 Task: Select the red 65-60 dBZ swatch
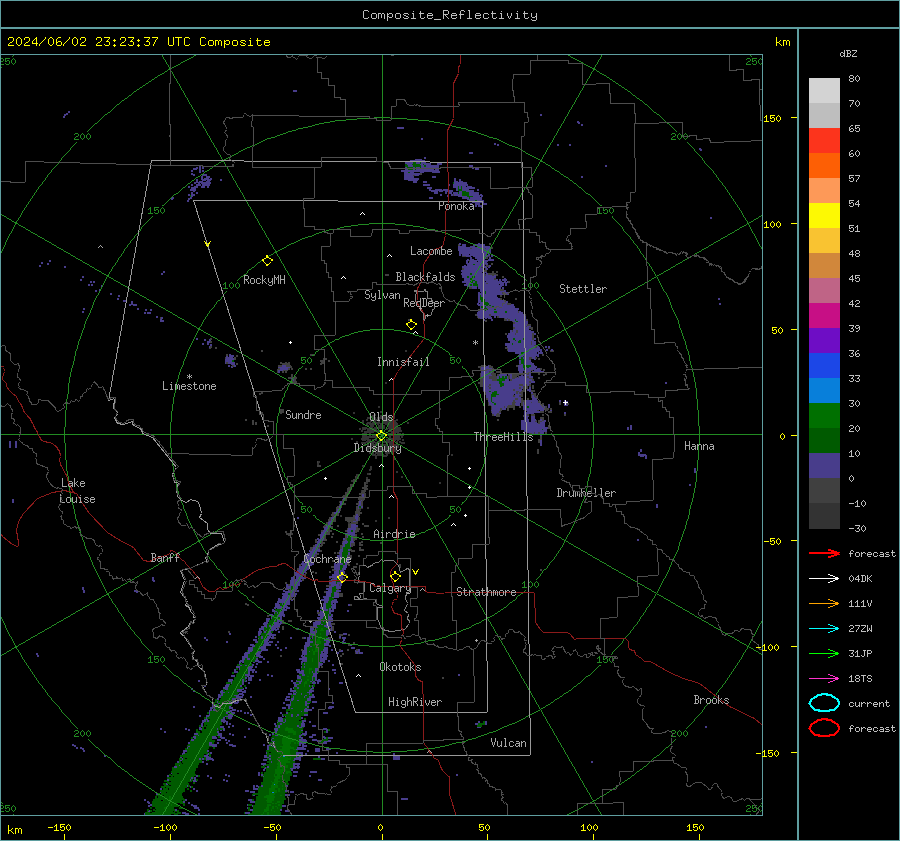pyautogui.click(x=824, y=141)
